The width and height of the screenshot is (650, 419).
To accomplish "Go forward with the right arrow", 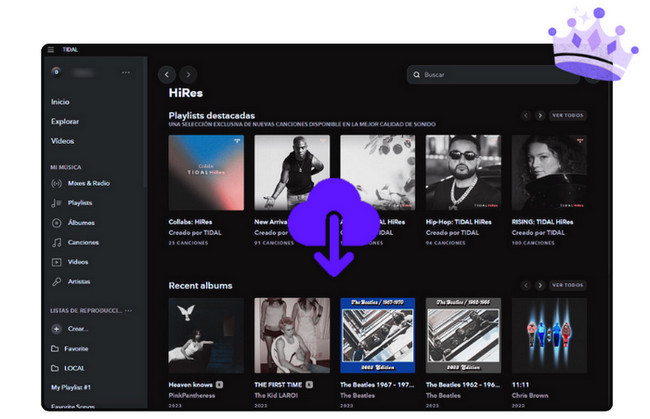I will pyautogui.click(x=188, y=75).
